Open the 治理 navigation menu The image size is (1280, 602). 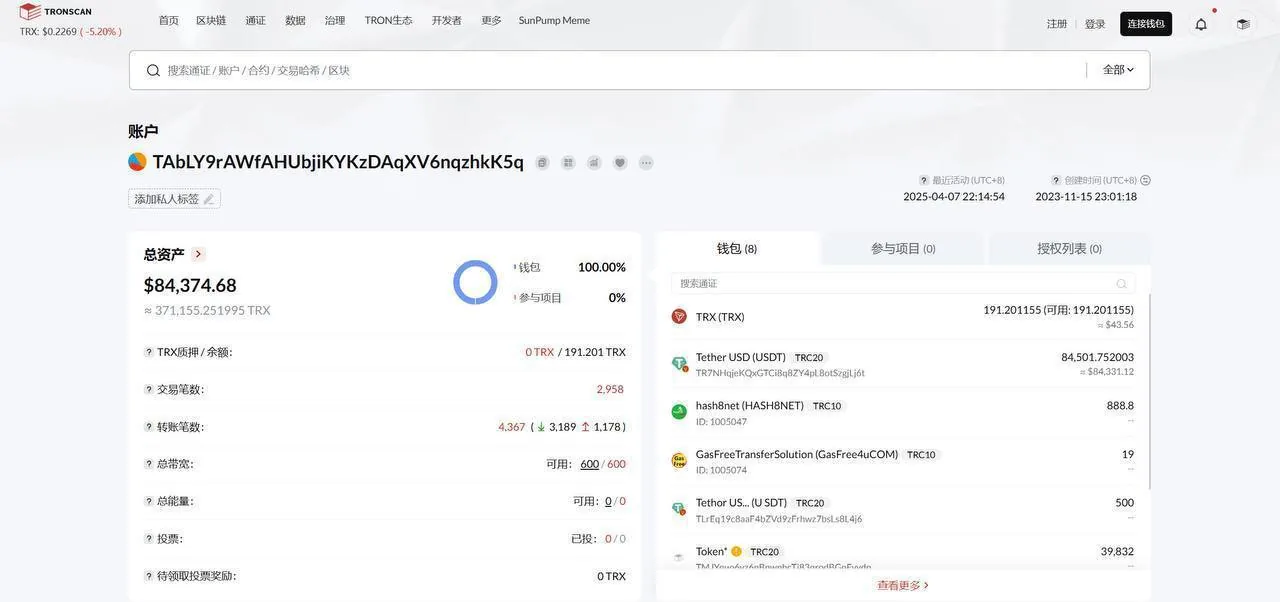[335, 20]
